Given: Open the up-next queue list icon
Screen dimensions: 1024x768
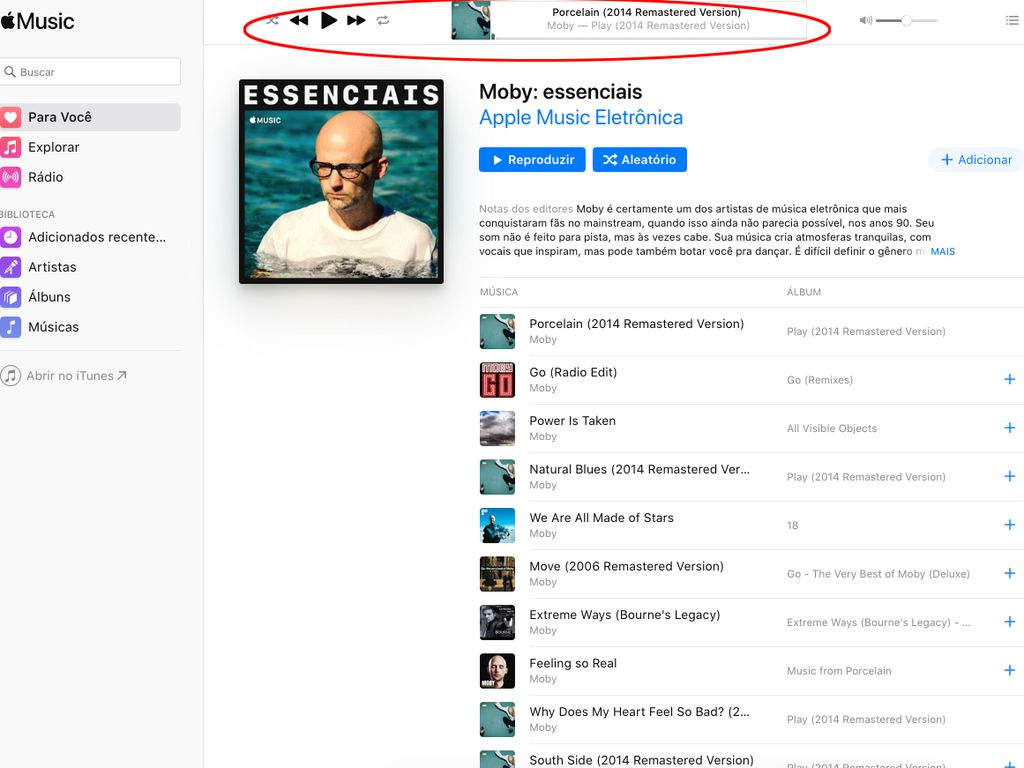Looking at the screenshot, I should click(x=1012, y=20).
